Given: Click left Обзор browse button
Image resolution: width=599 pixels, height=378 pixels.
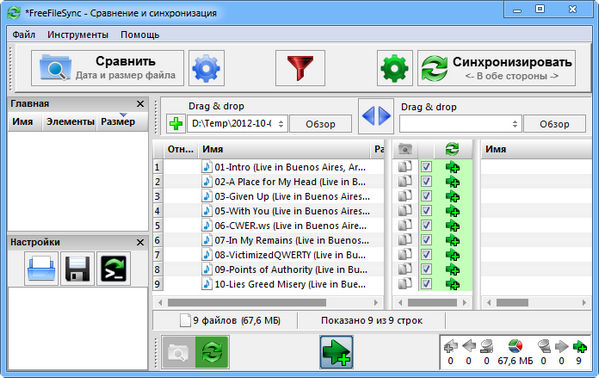Looking at the screenshot, I should (321, 124).
